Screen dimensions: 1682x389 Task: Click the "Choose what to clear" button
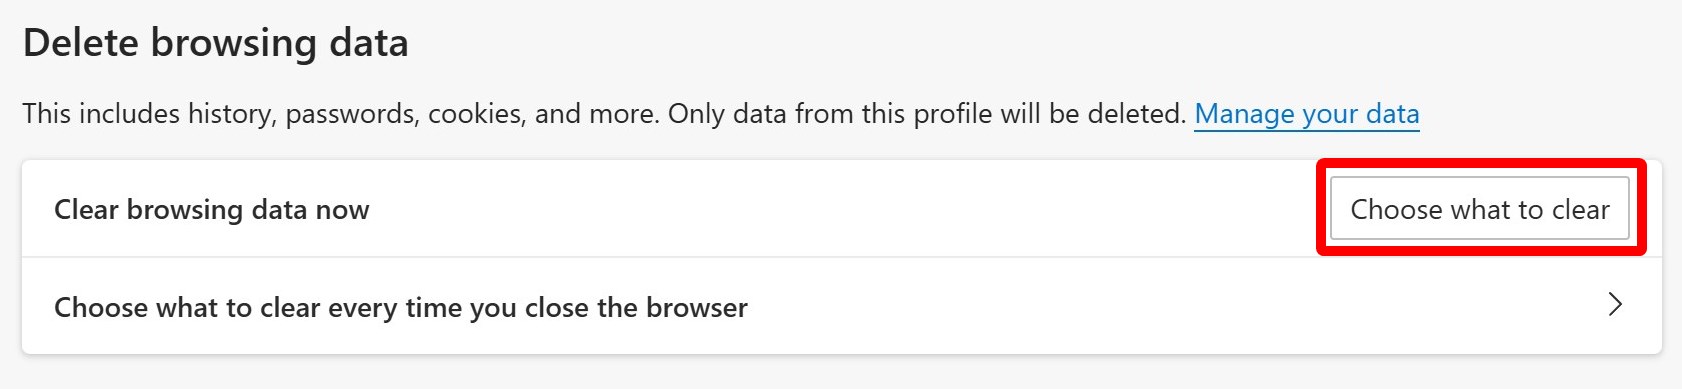click(1479, 209)
